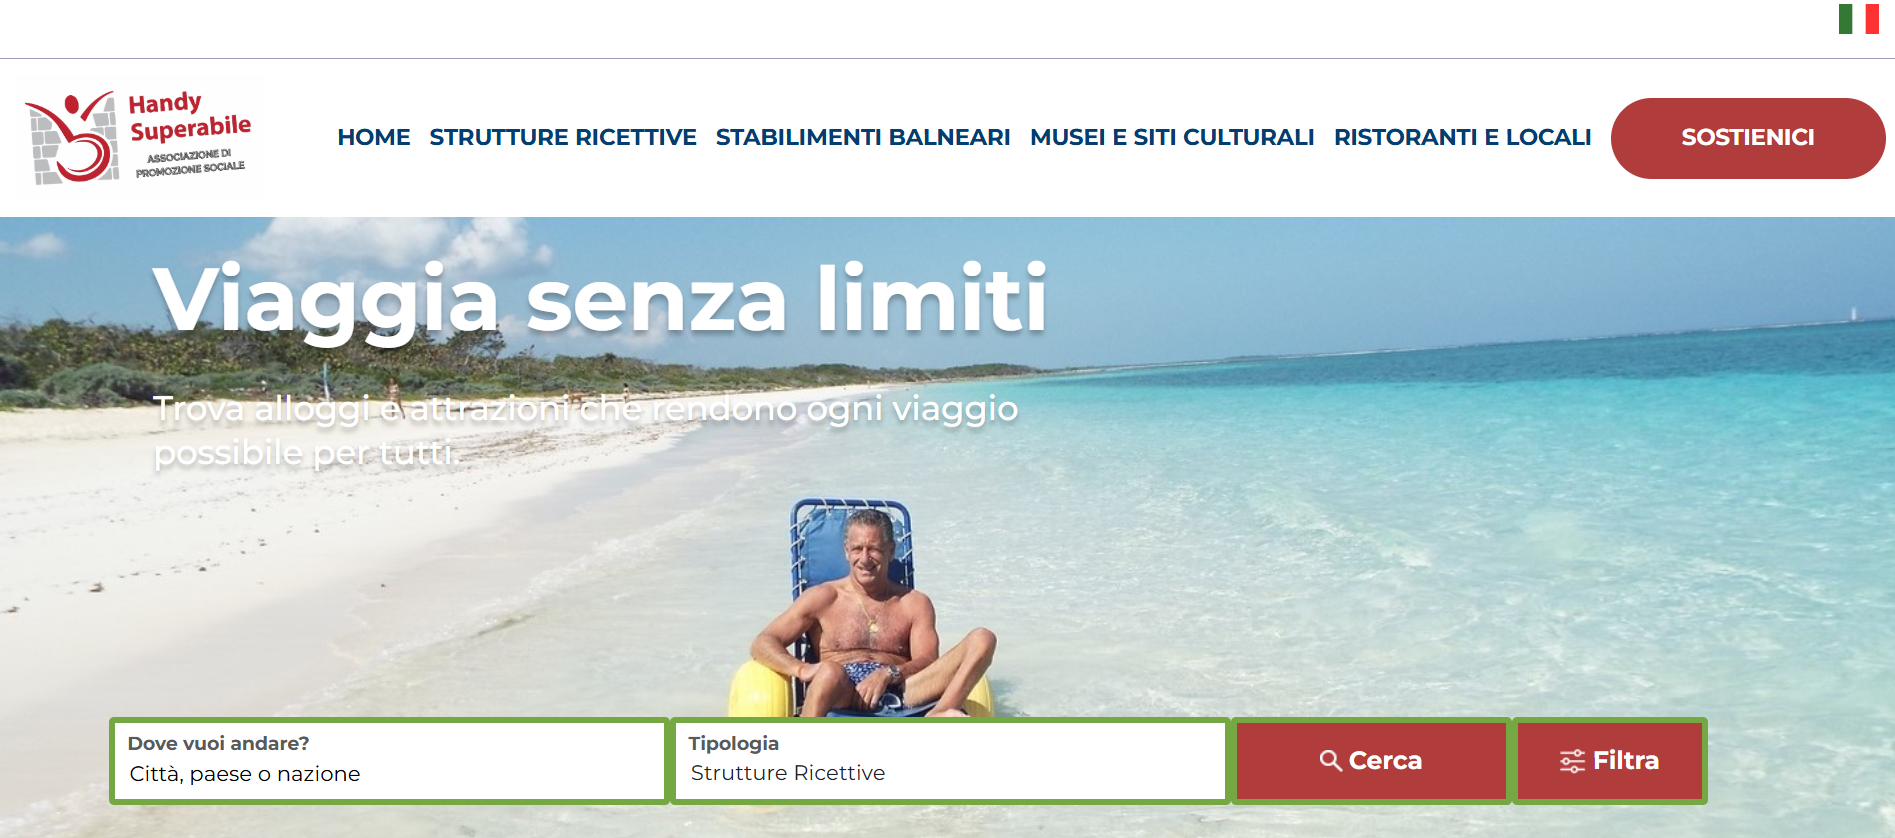Expand the Tipologia dropdown
1895x838 pixels.
coord(949,761)
